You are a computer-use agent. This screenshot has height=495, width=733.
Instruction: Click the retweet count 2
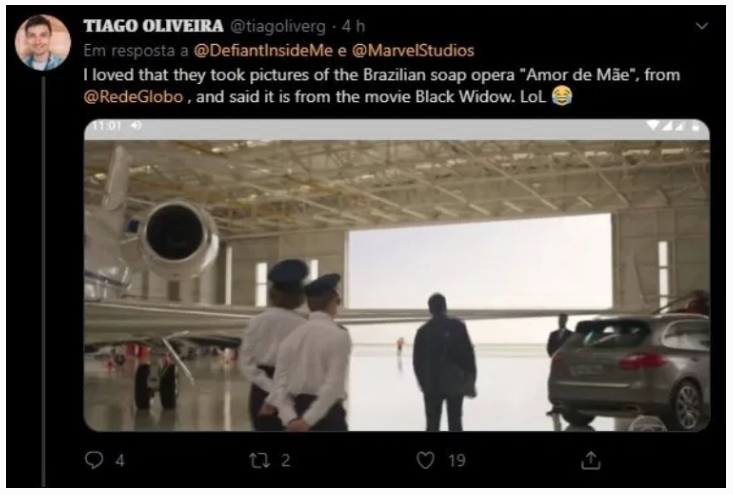pyautogui.click(x=286, y=461)
